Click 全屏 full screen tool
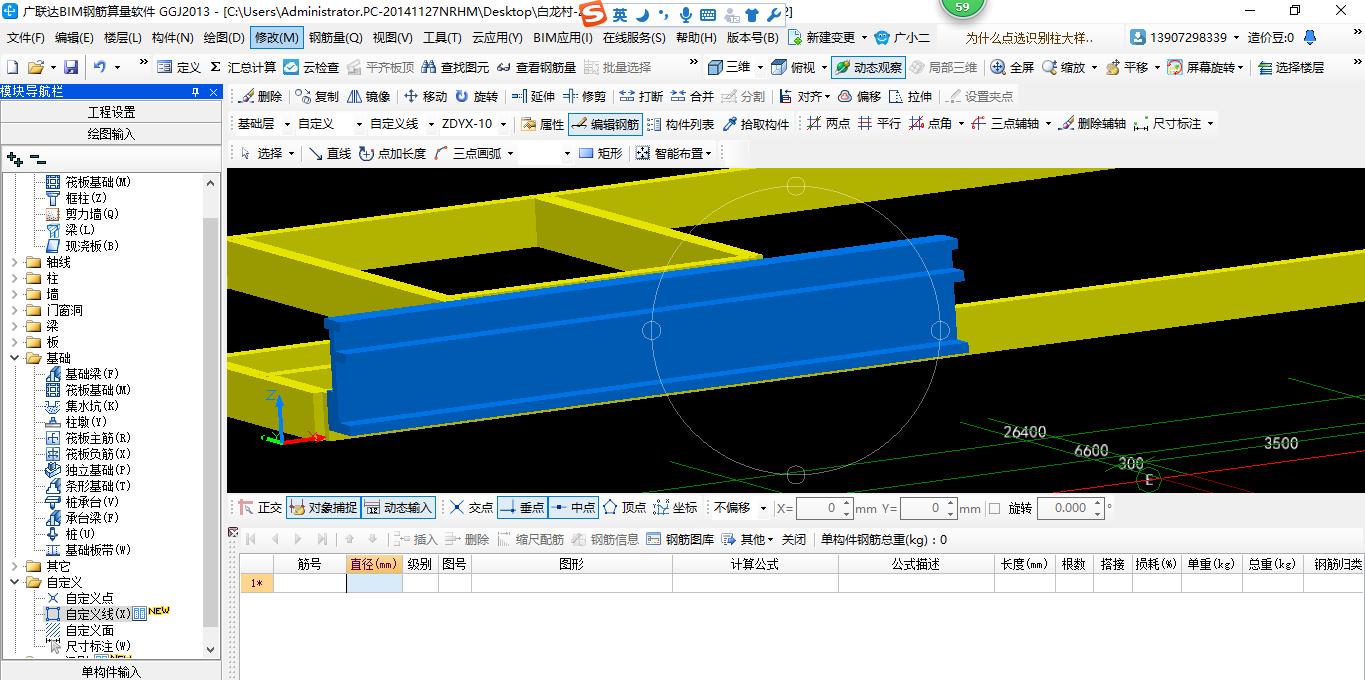This screenshot has width=1365, height=680. tap(1012, 67)
